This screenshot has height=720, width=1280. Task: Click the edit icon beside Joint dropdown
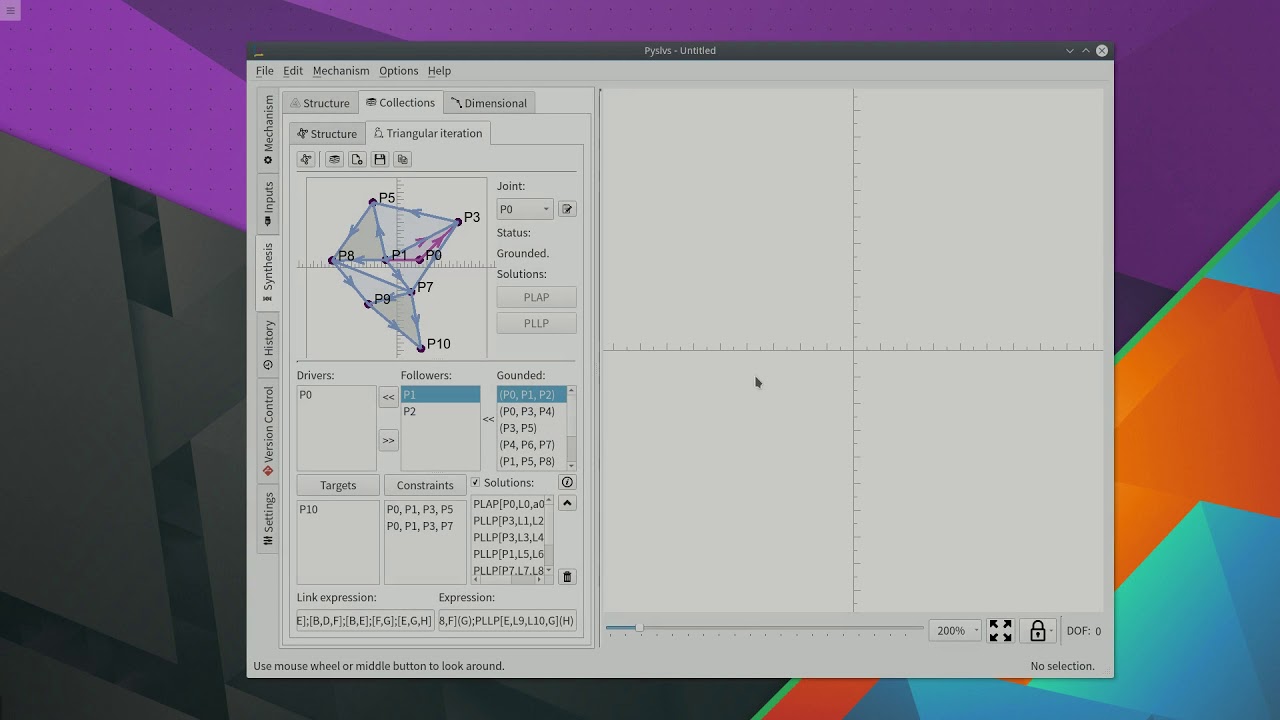click(567, 209)
